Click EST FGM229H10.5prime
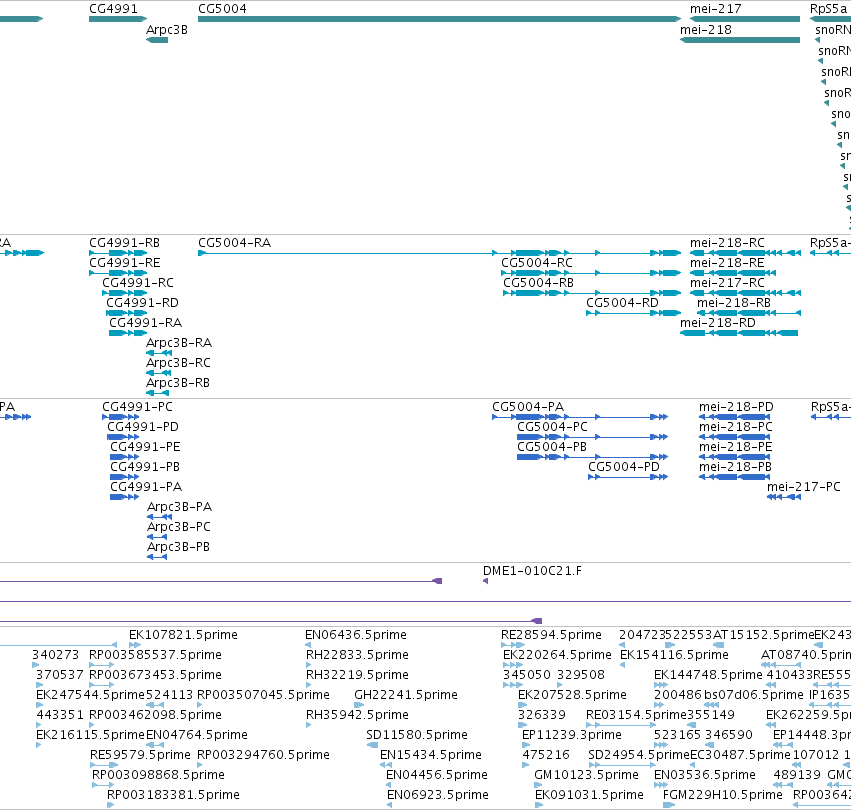The height and width of the screenshot is (810, 851). click(722, 795)
